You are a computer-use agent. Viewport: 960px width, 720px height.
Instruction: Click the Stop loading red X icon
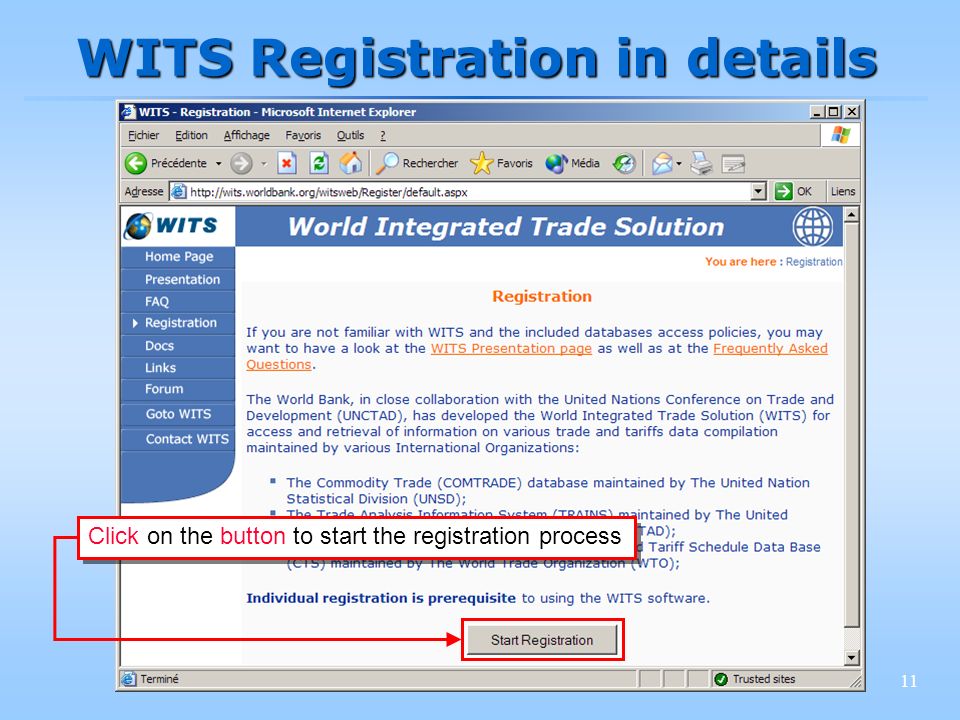286,163
